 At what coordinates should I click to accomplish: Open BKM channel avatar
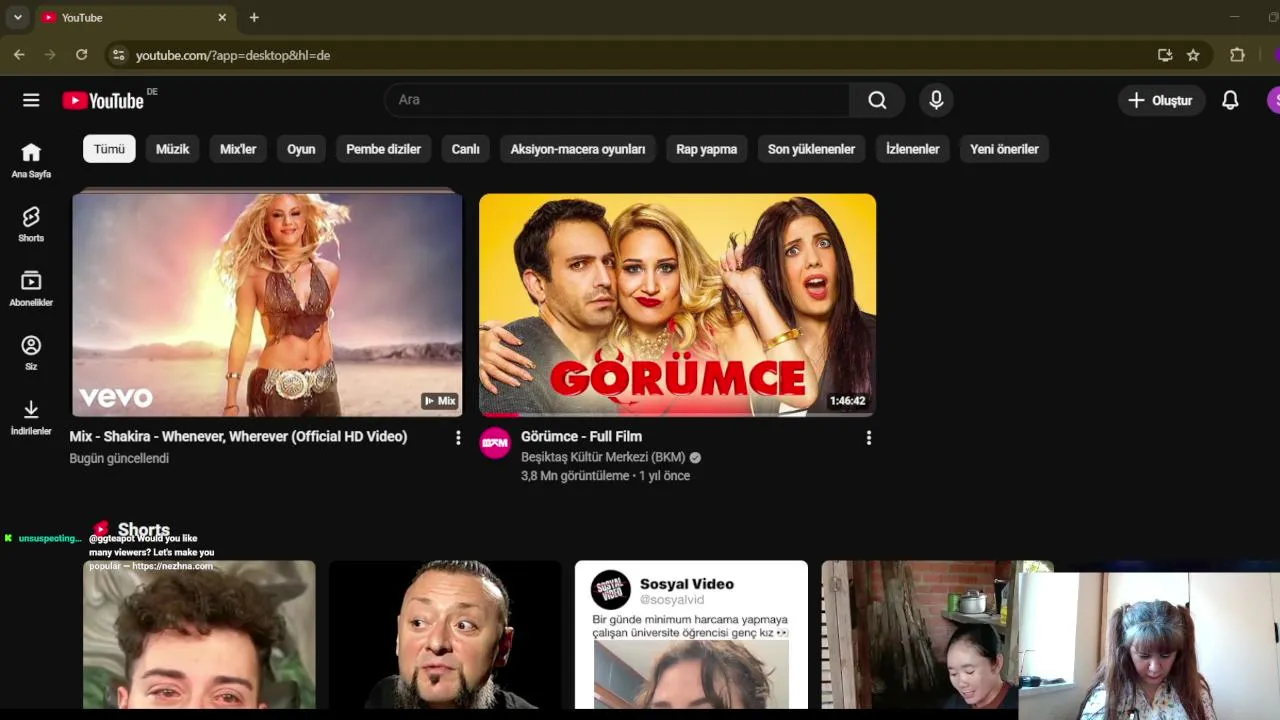click(495, 442)
